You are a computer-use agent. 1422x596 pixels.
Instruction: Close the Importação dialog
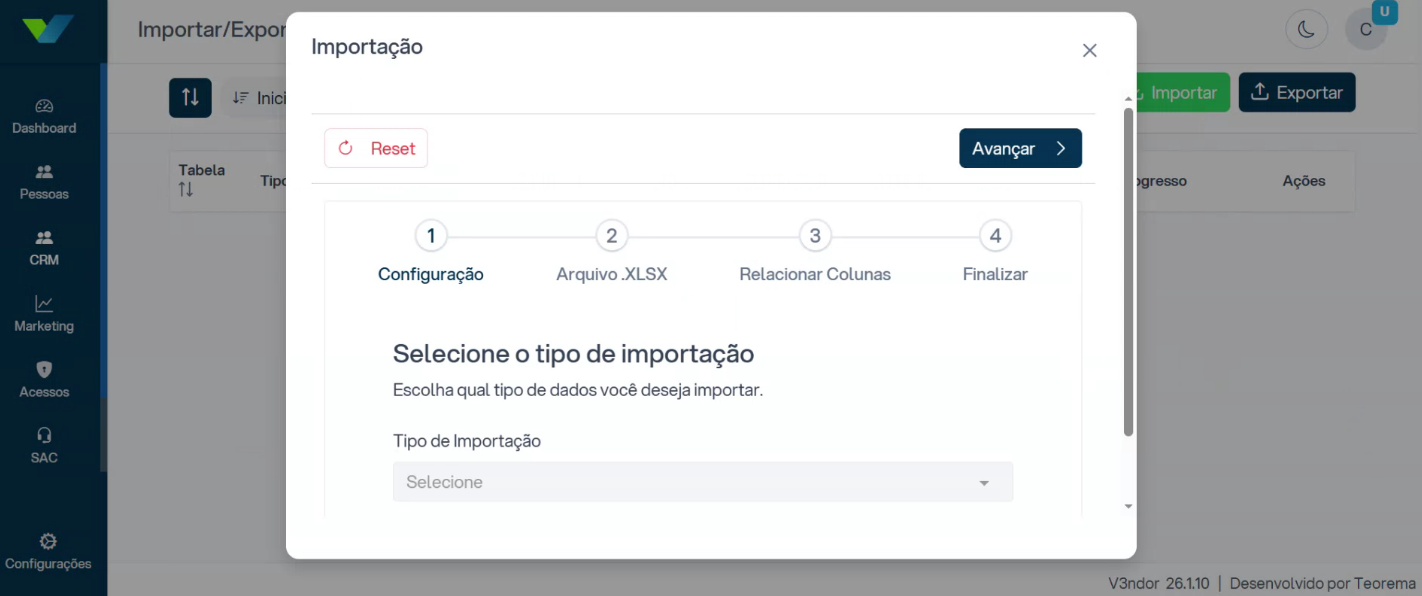pos(1090,50)
